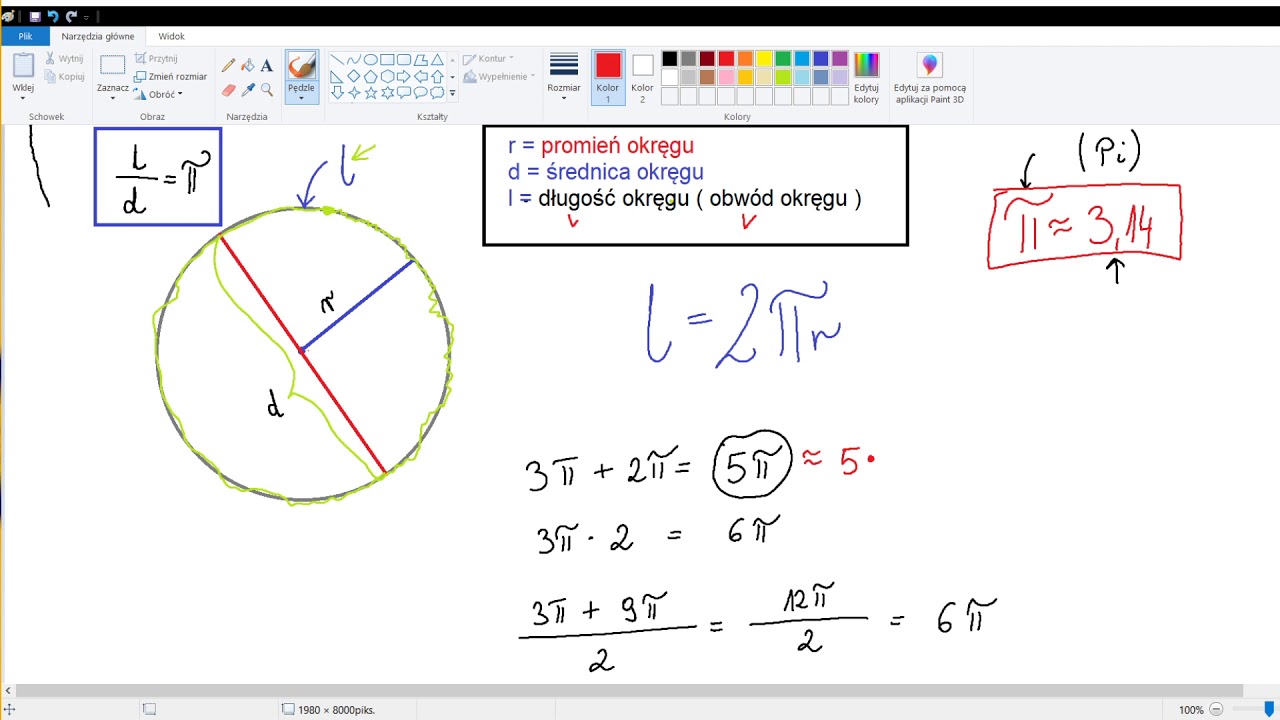
Task: Open the Kontur outline dropdown
Action: 489,59
